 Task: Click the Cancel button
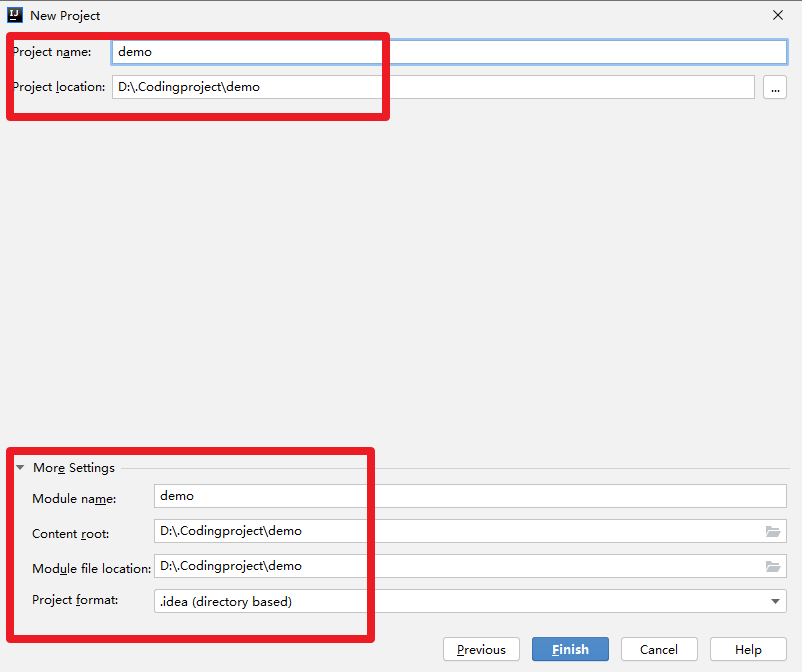tap(659, 649)
